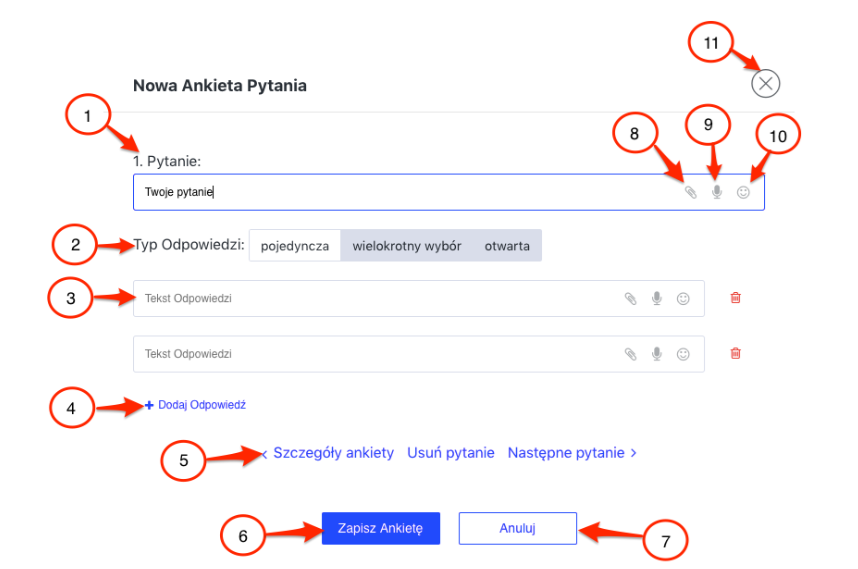Click the "Zapisz Ankietę" button

tap(380, 528)
